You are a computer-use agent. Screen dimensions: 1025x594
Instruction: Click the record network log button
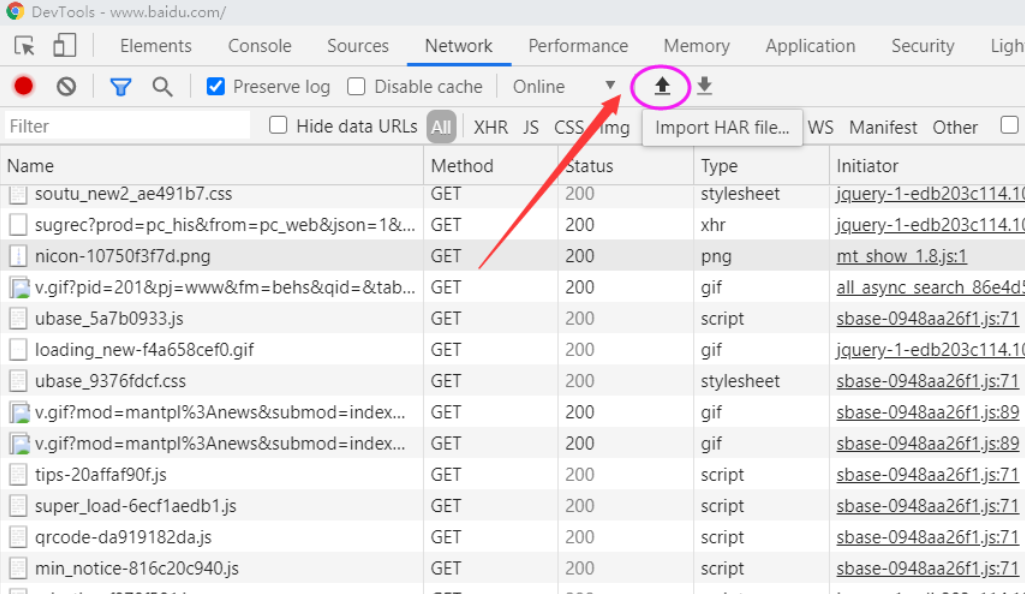pyautogui.click(x=22, y=86)
